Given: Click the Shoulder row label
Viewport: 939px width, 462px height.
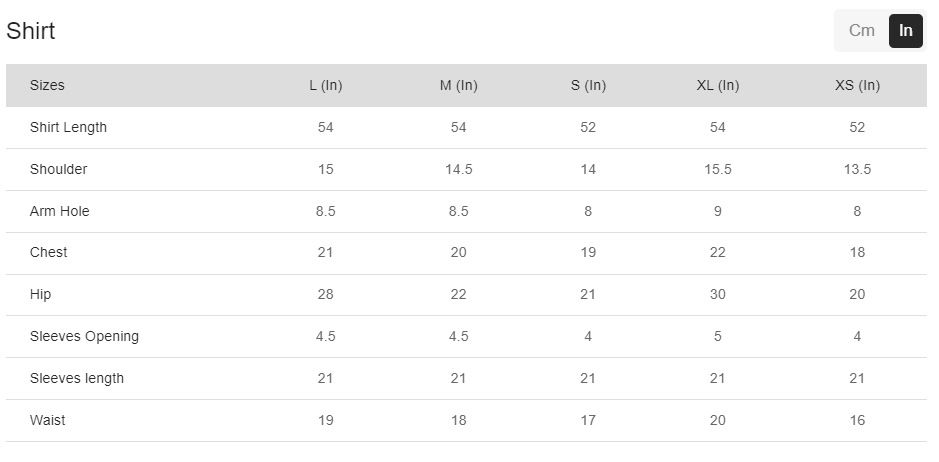Looking at the screenshot, I should [x=58, y=169].
